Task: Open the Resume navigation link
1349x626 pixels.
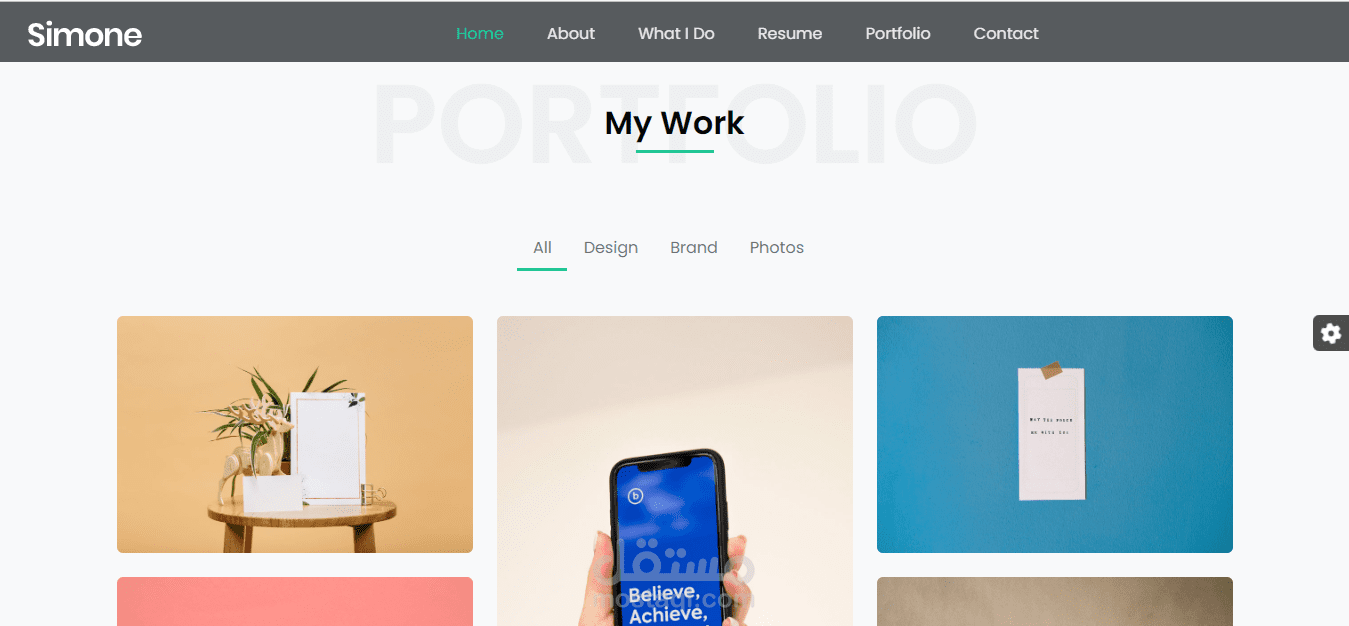Action: [x=790, y=33]
